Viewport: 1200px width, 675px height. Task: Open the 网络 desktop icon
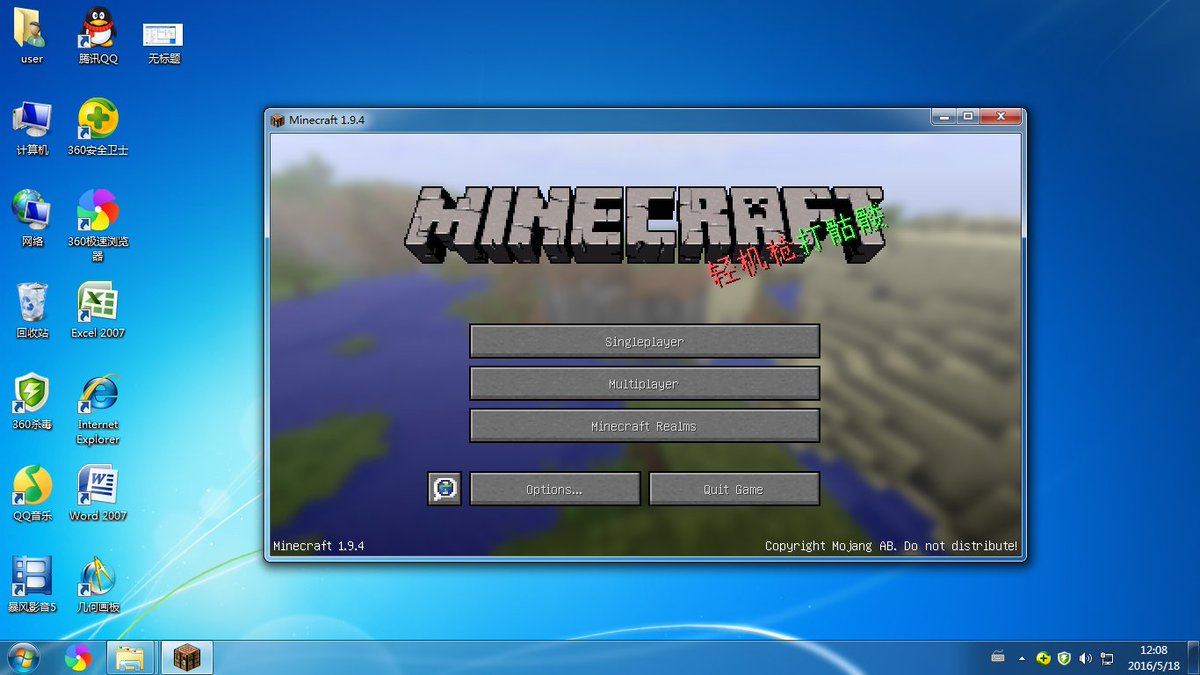[x=32, y=218]
